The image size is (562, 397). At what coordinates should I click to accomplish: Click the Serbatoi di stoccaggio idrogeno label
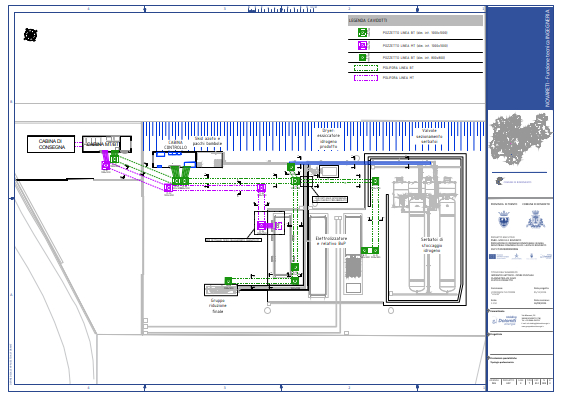pyautogui.click(x=432, y=245)
